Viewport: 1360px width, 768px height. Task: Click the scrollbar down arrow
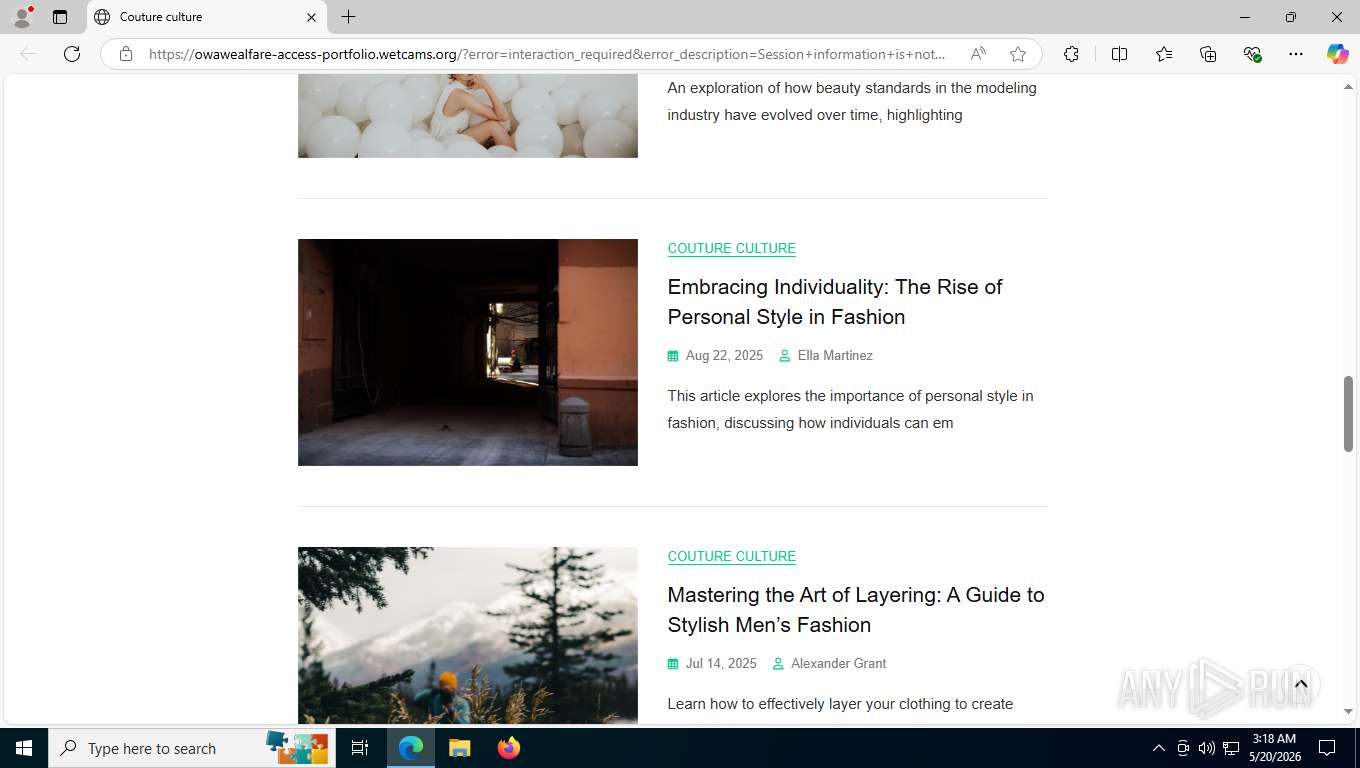[1348, 711]
